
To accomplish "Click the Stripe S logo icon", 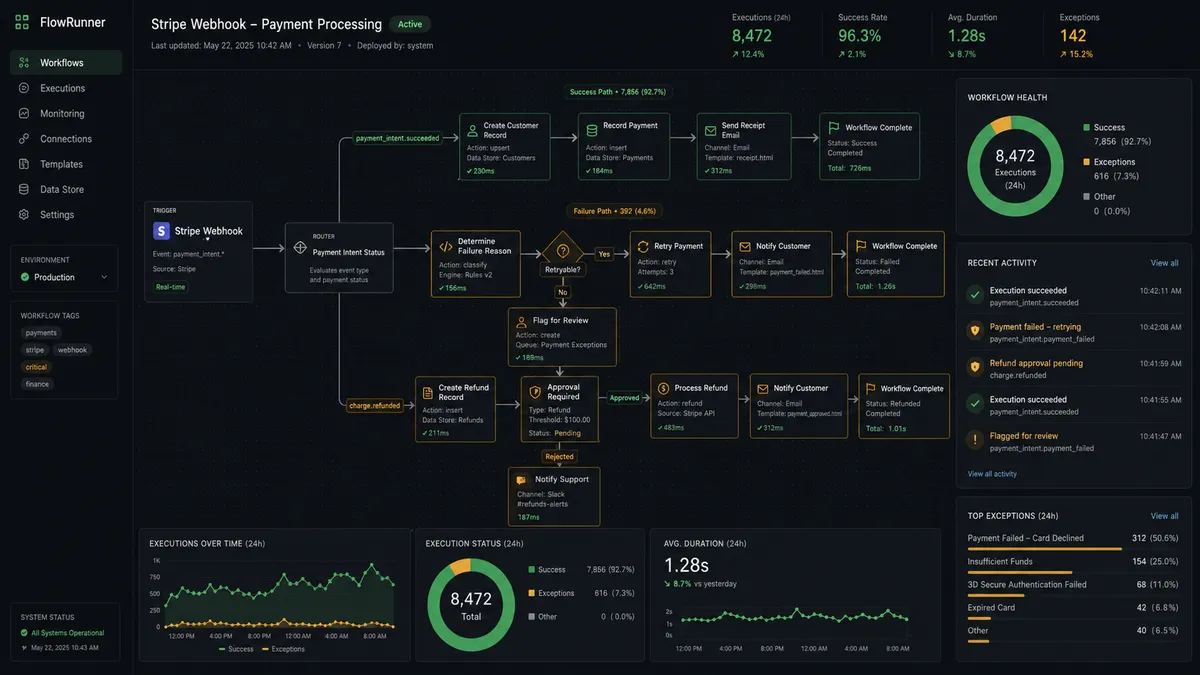I will pos(161,231).
